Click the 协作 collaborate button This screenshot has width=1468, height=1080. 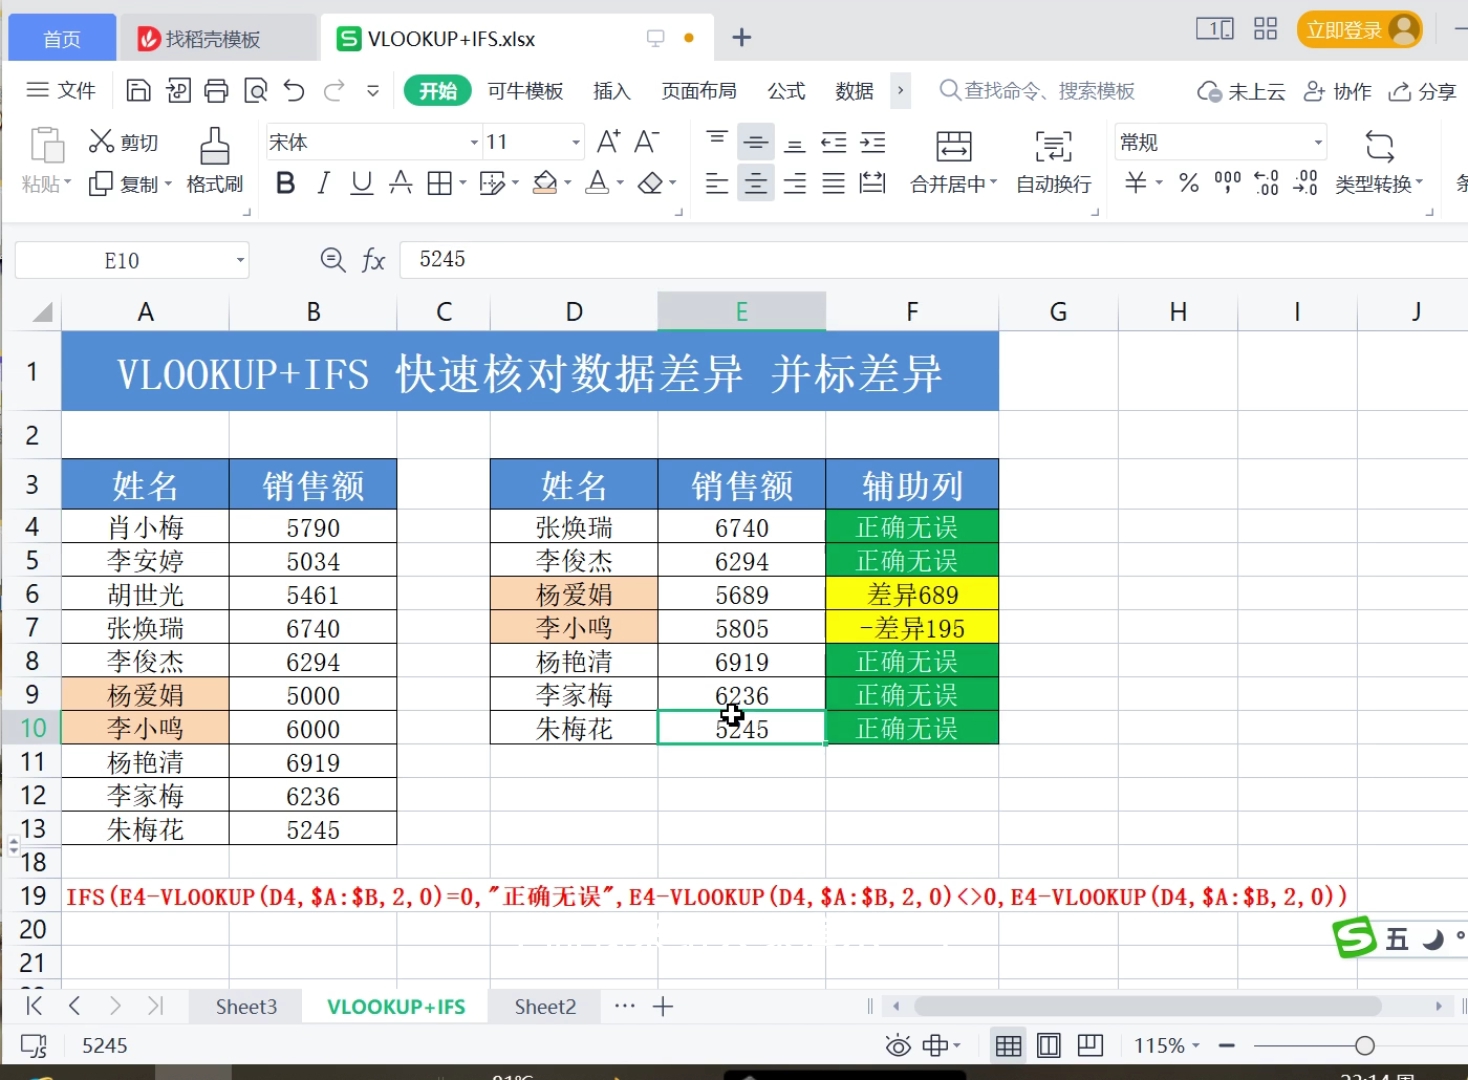(1337, 91)
